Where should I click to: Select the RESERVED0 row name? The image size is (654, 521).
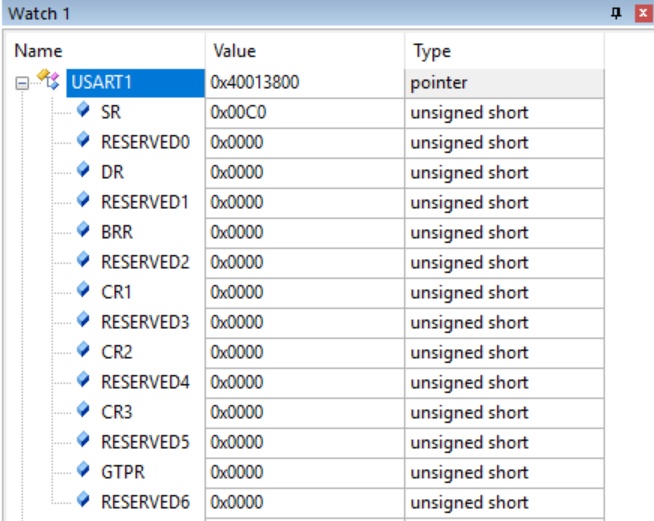click(145, 142)
